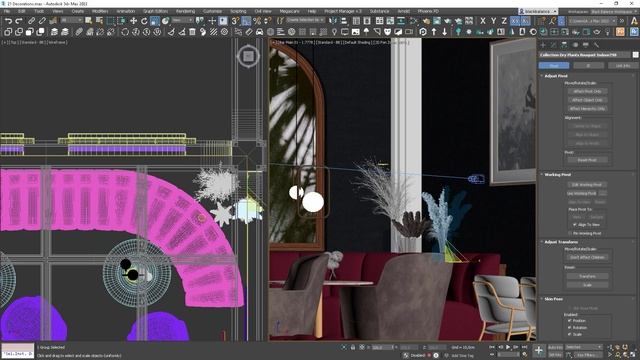The image size is (640, 360).
Task: Open the Modifiers menu
Action: (x=100, y=11)
